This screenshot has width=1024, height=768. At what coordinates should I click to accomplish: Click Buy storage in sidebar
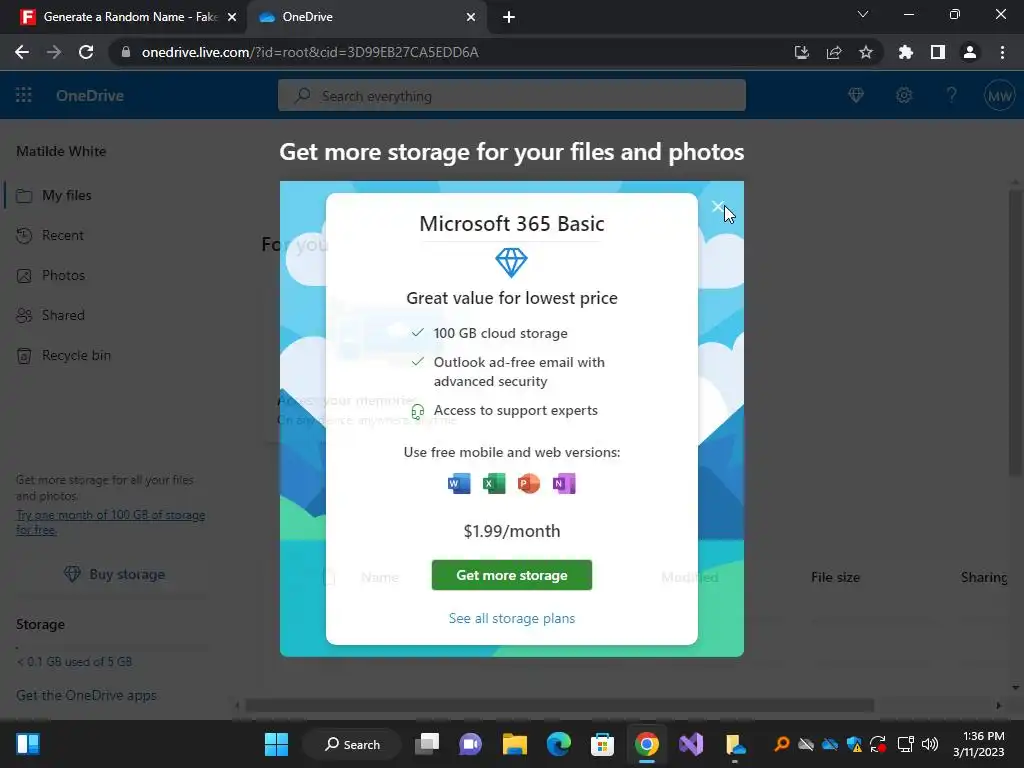[114, 574]
